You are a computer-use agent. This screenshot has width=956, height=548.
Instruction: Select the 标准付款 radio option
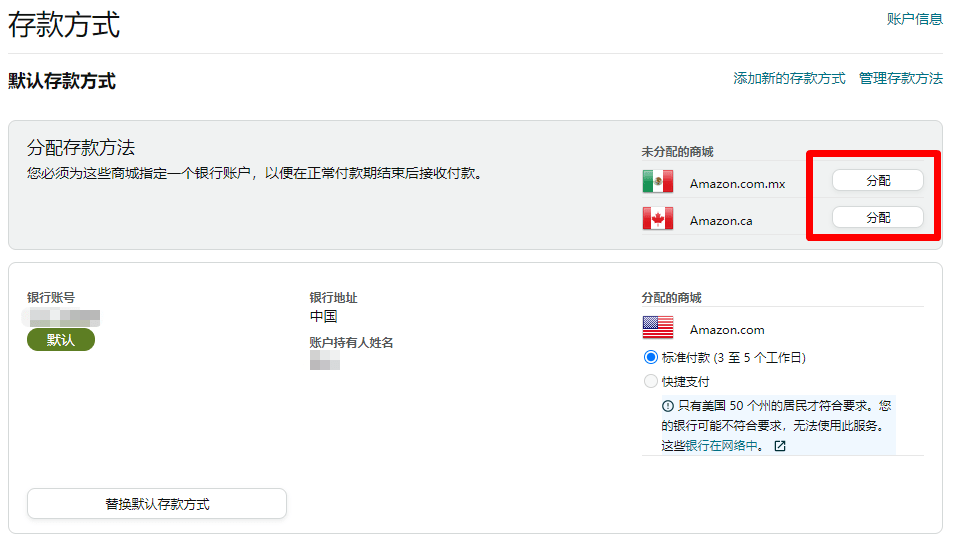point(651,357)
